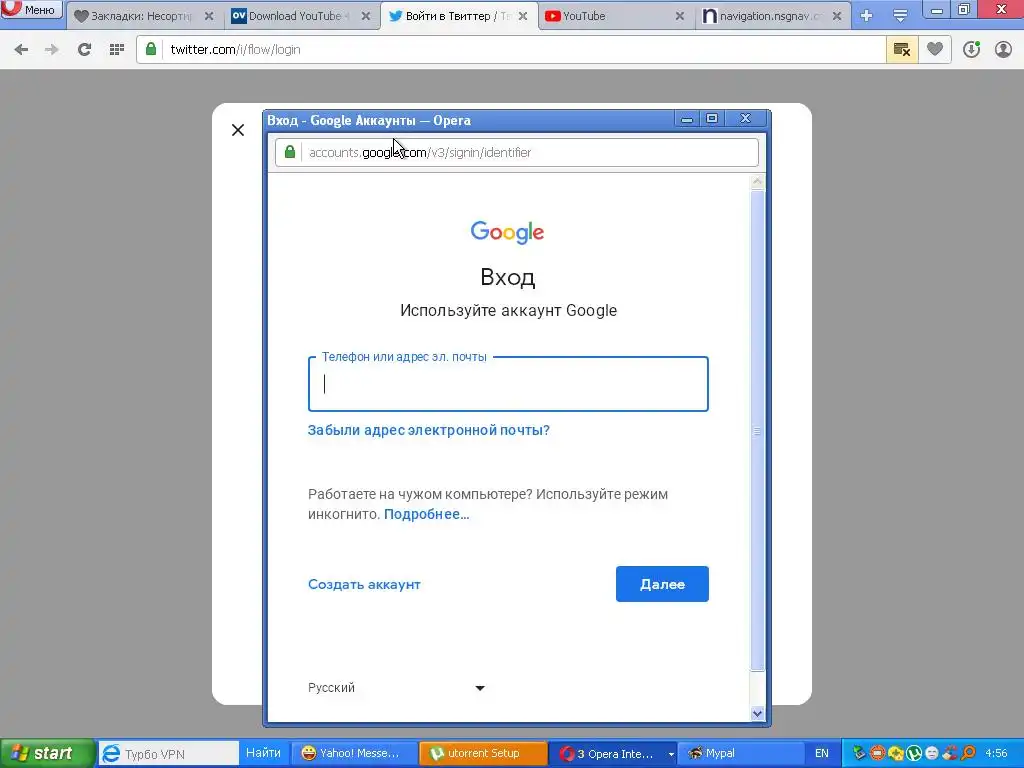Click the Создать аккаунт link

364,584
